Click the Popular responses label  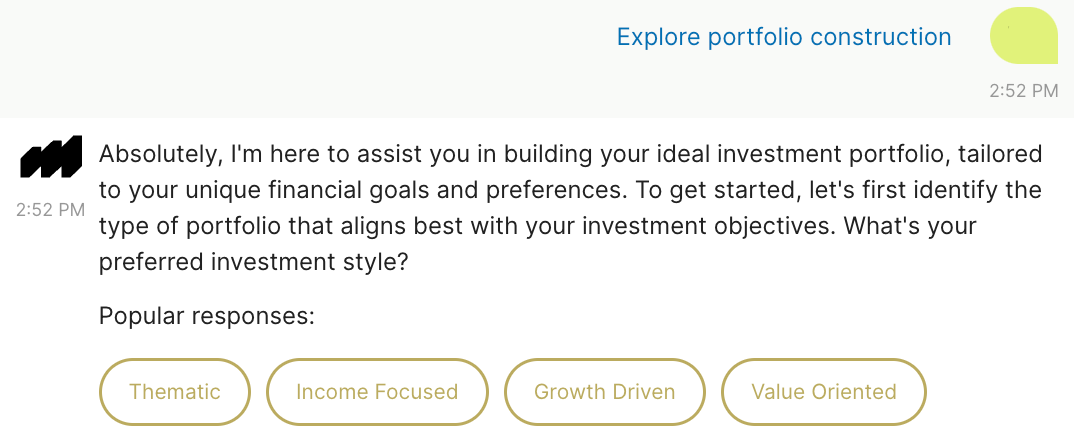point(207,317)
